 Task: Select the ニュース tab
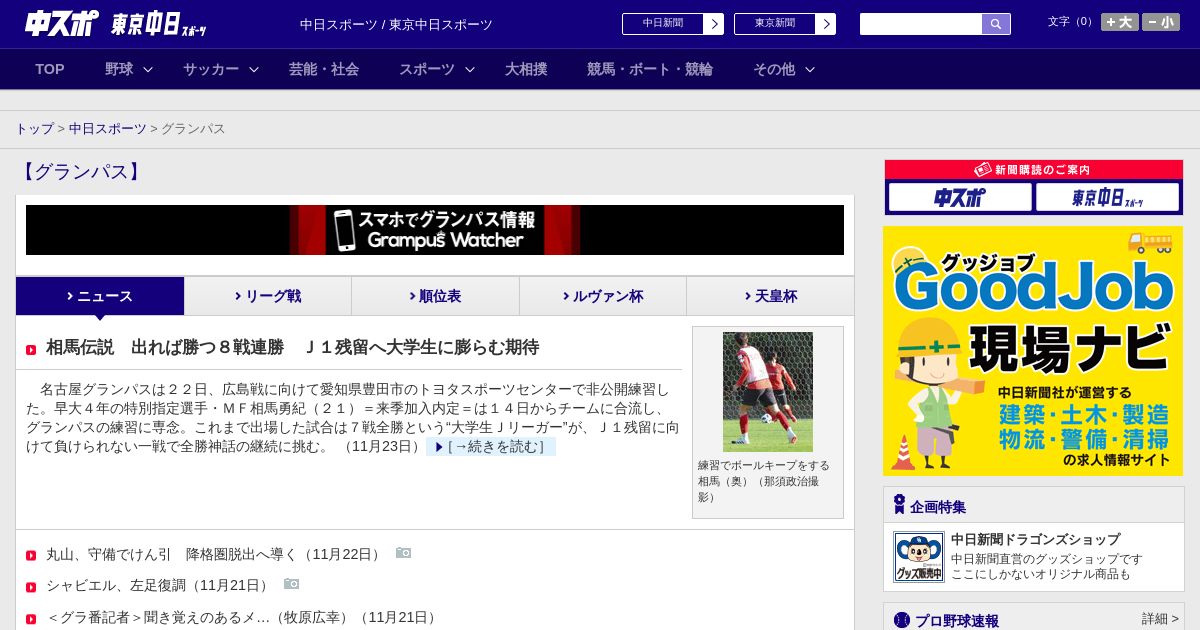[100, 296]
